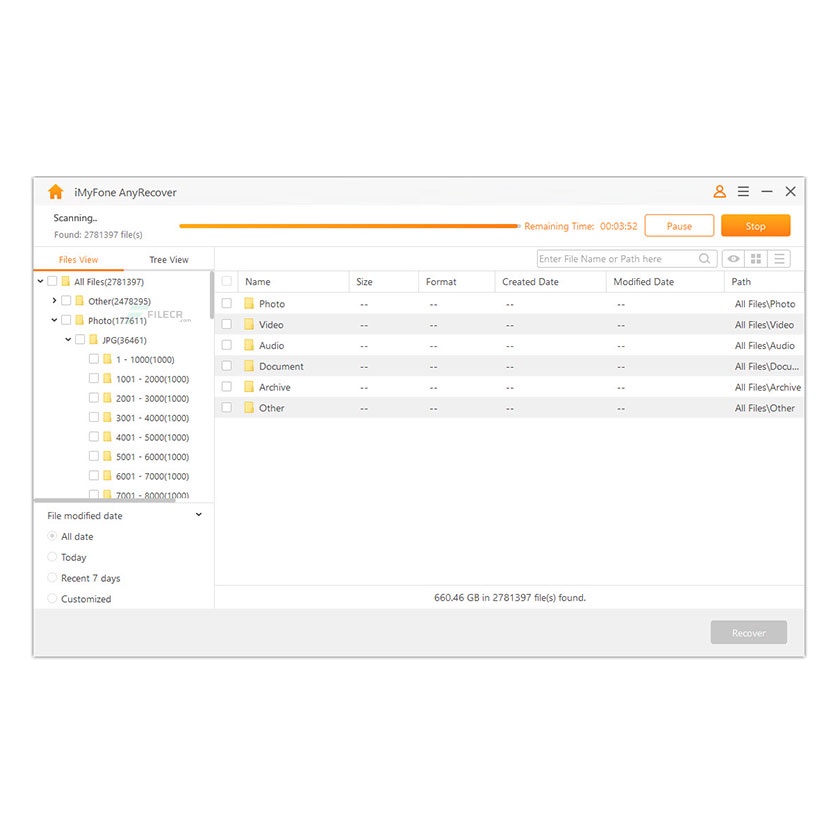
Task: Switch to the Tree View tab
Action: point(169,260)
